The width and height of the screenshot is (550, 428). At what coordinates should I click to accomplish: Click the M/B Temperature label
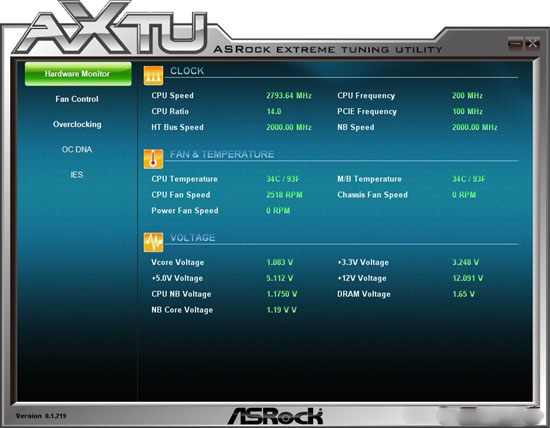point(369,179)
